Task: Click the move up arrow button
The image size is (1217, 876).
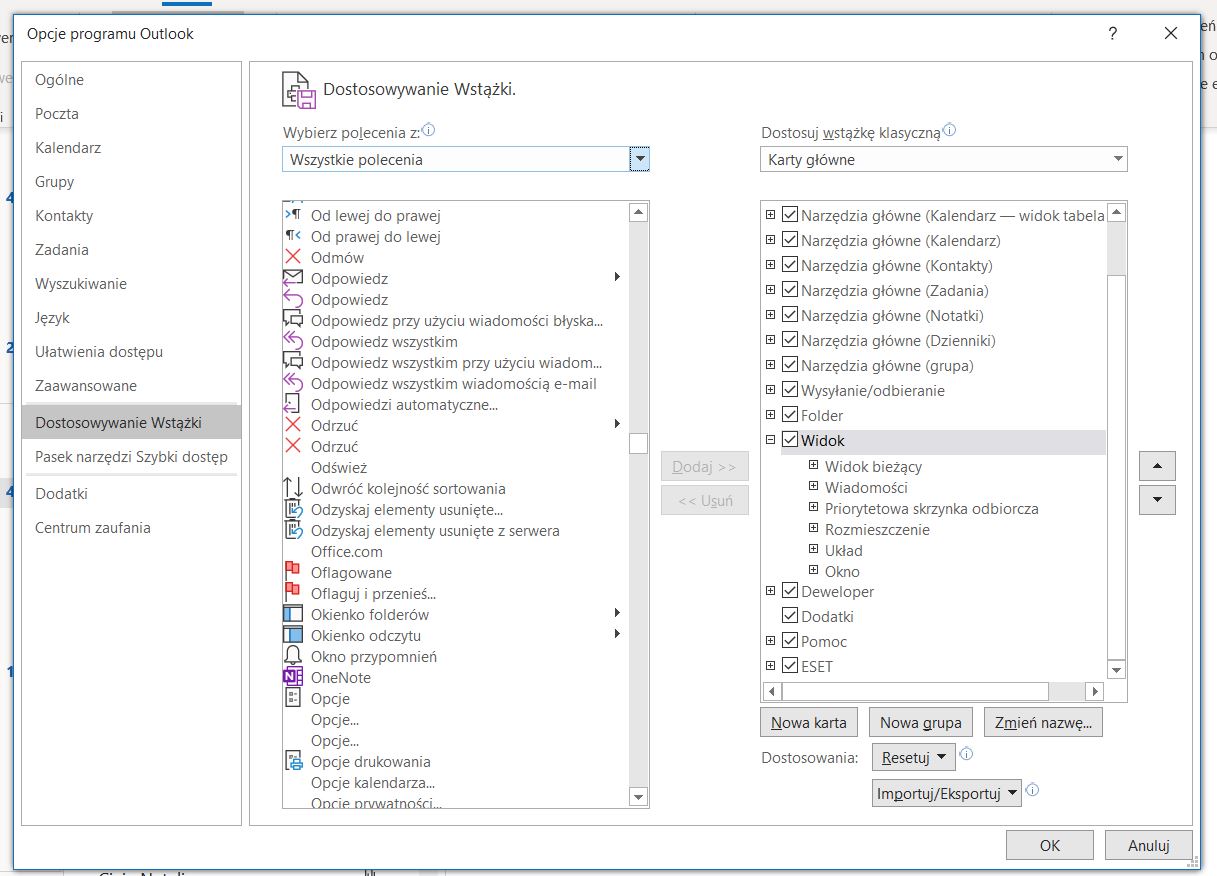Action: pyautogui.click(x=1157, y=466)
